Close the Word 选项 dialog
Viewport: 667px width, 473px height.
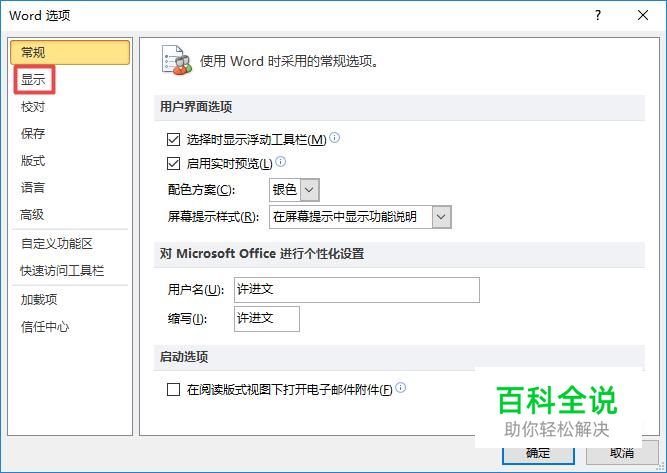[x=643, y=15]
